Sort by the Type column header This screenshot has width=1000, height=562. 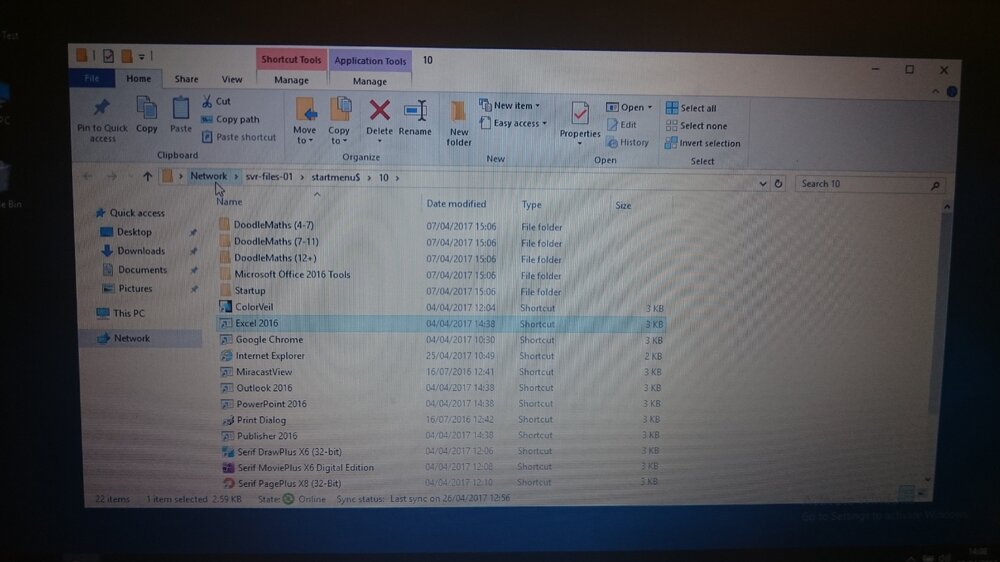[531, 205]
